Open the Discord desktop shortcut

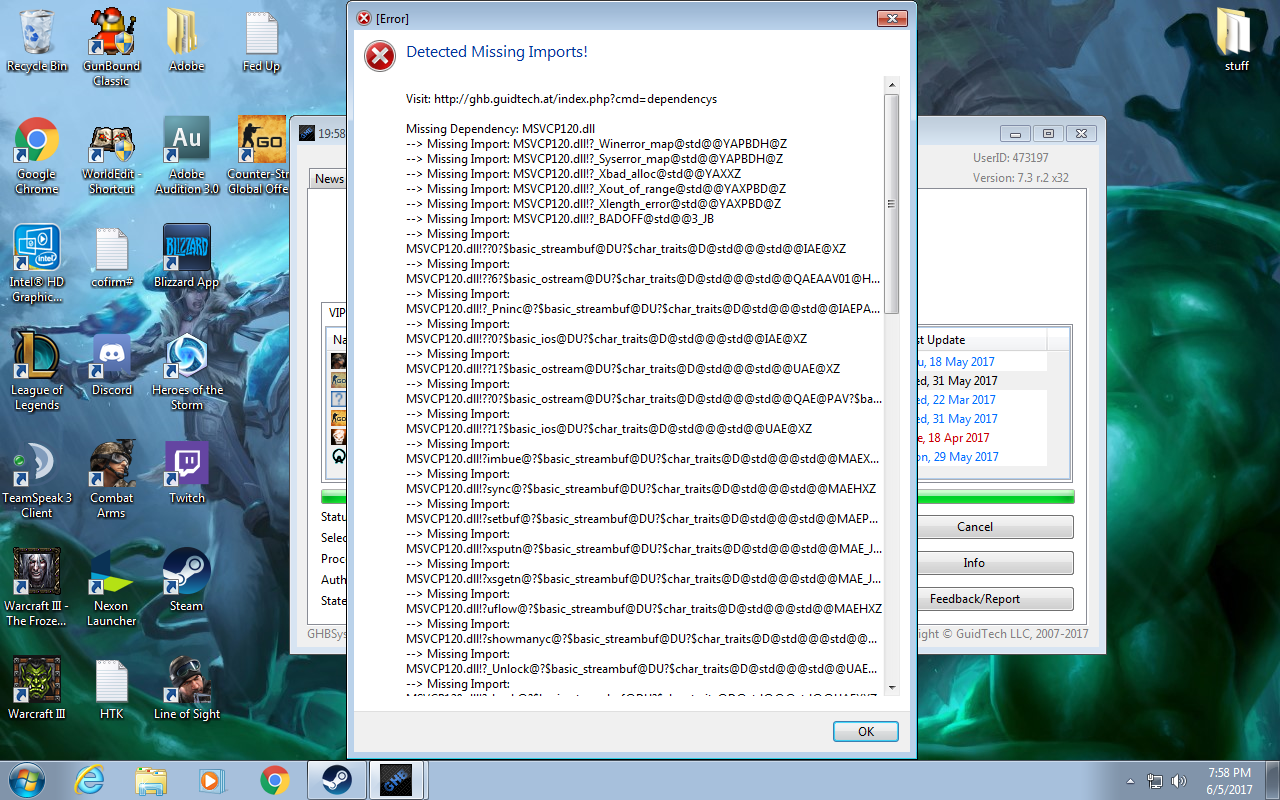pos(112,366)
